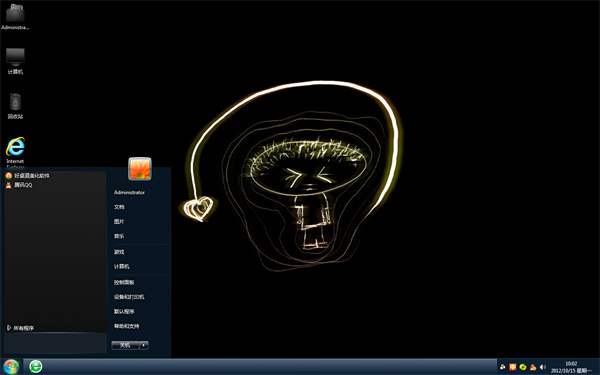Launch Internet Explorer from the desktop
This screenshot has height=375, width=600.
(x=15, y=151)
